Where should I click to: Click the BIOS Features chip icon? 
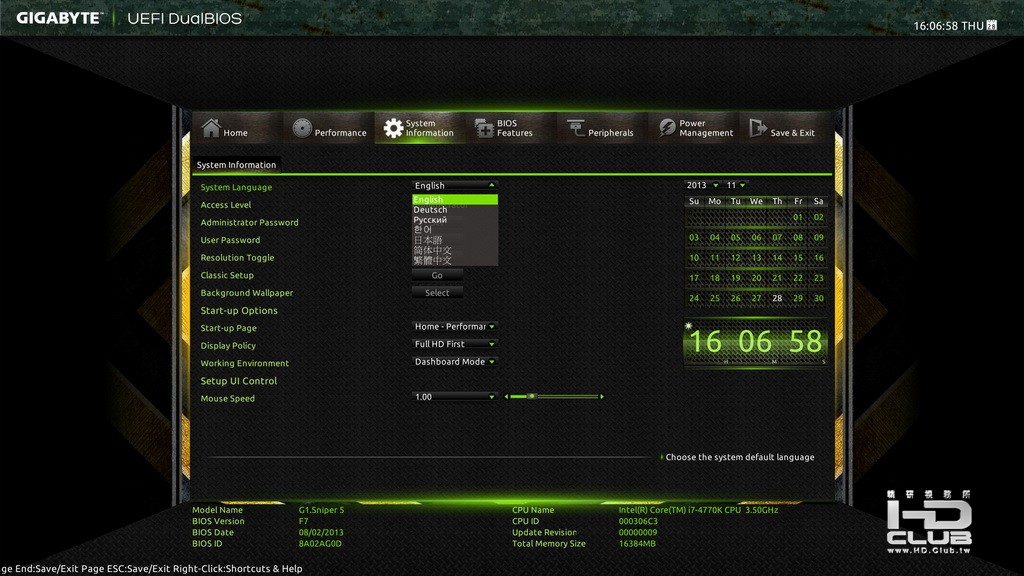click(x=484, y=128)
